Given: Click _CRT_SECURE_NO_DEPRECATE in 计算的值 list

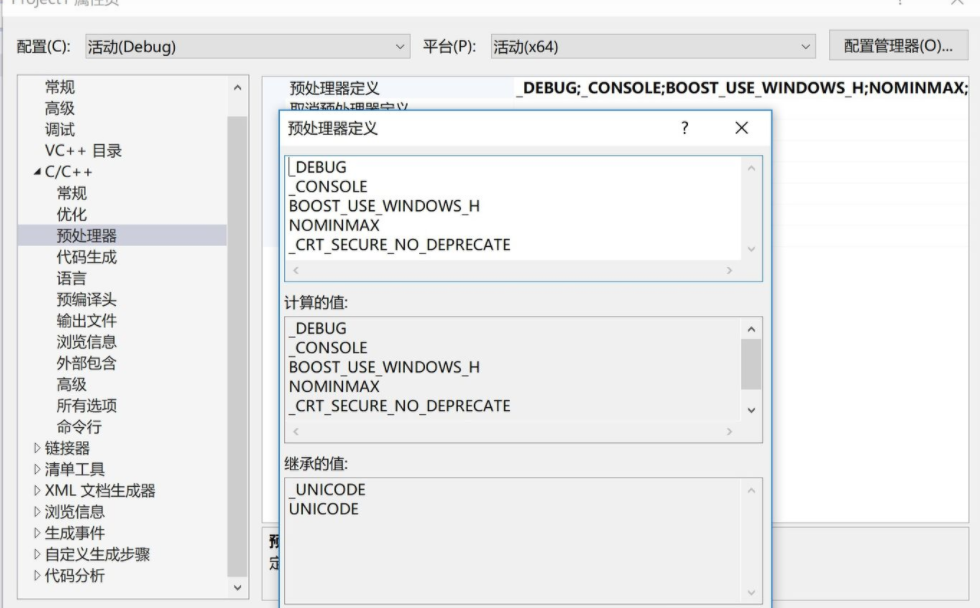Looking at the screenshot, I should point(397,405).
